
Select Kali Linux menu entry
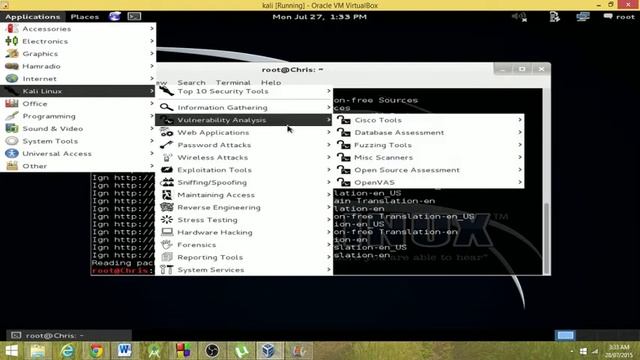(78, 91)
